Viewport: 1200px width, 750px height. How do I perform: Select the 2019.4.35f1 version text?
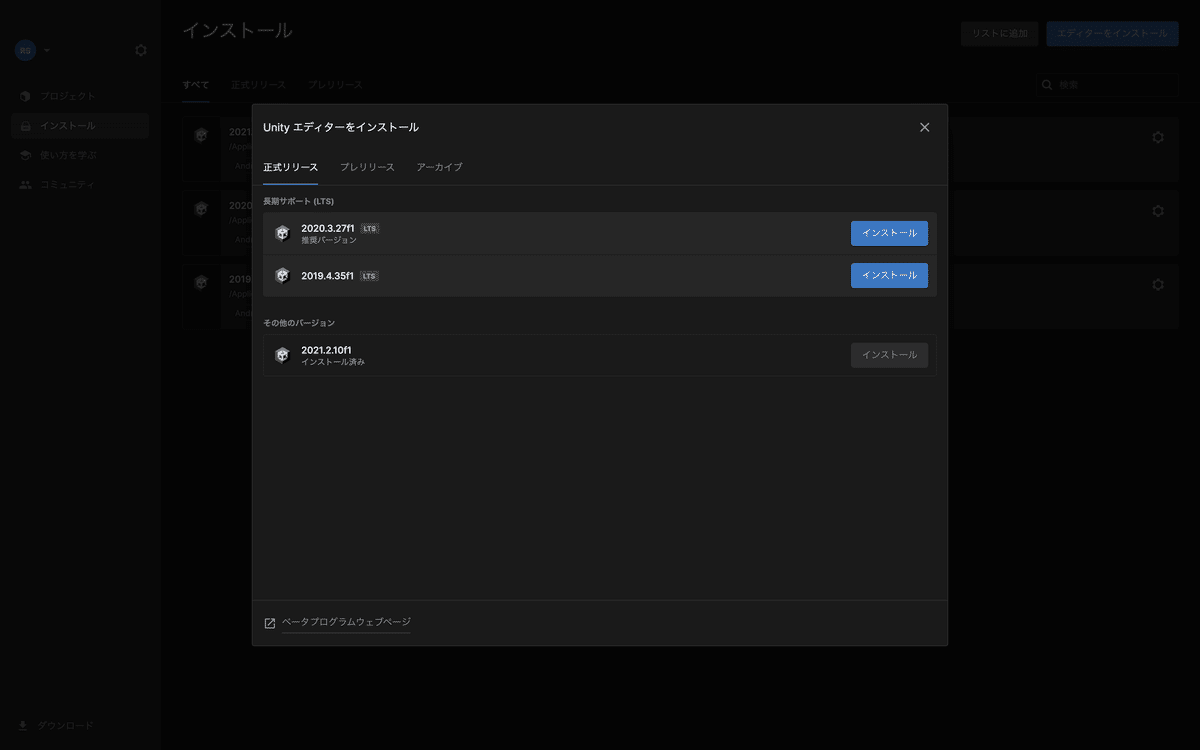[x=328, y=276]
